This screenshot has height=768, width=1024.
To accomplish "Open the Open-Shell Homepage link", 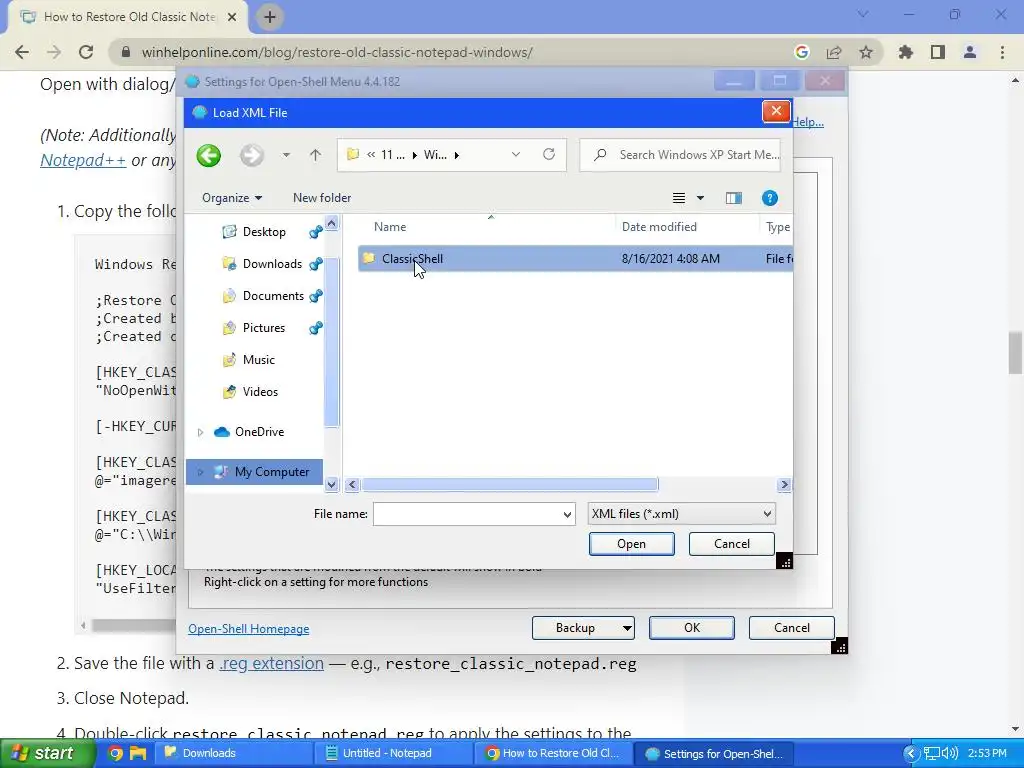I will click(x=249, y=629).
